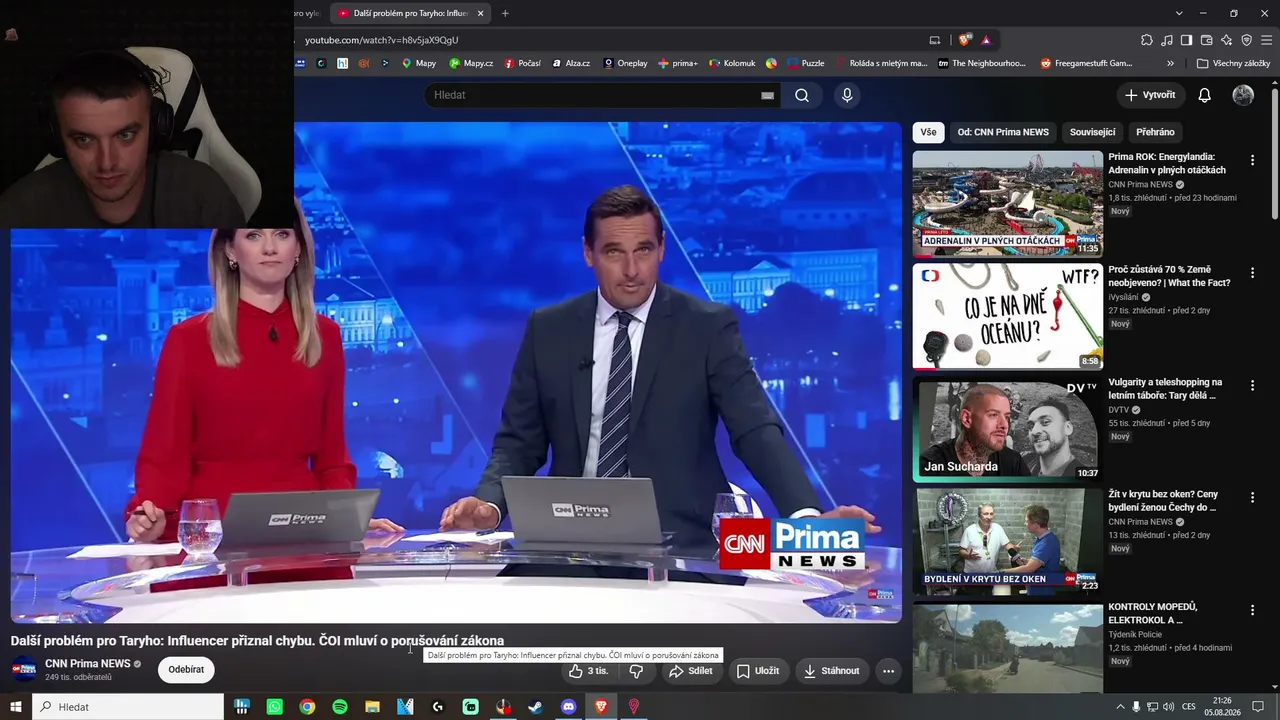Click the Odebírat subscribe button
Image resolution: width=1280 pixels, height=720 pixels.
coord(186,670)
